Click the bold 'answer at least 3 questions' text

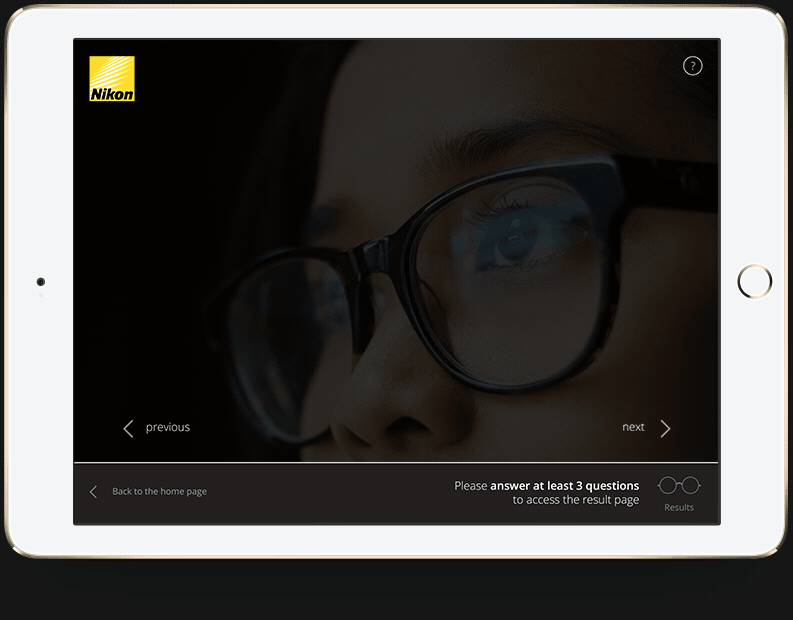point(564,486)
